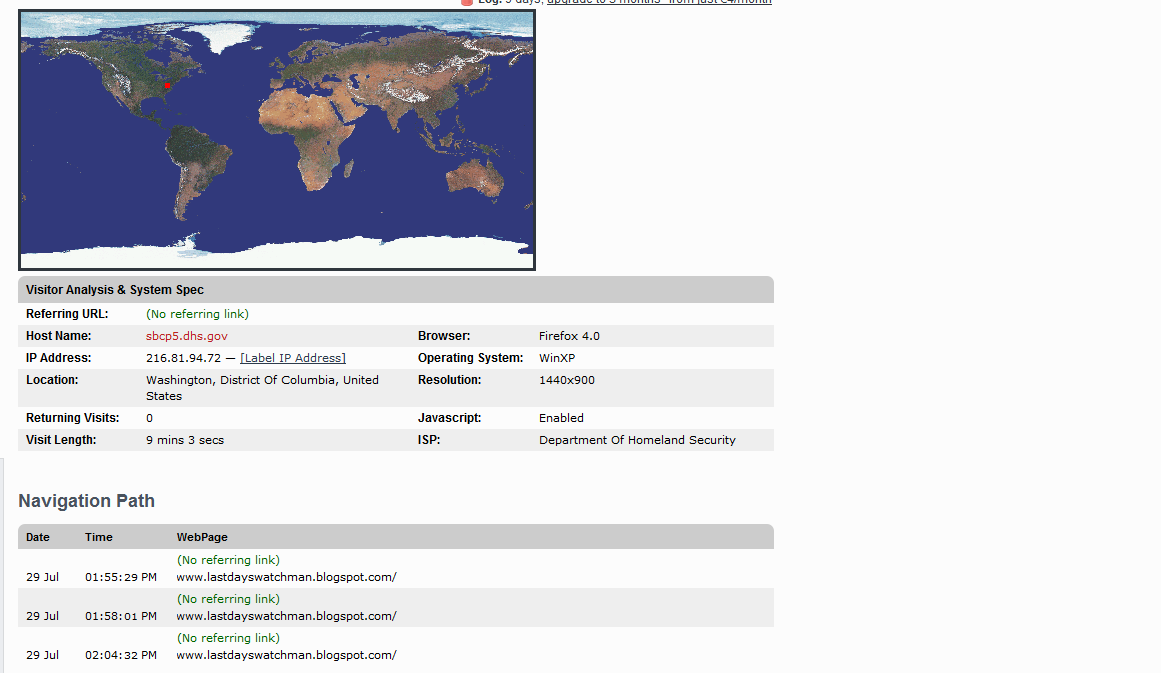Click the Date column header
The width and height of the screenshot is (1161, 673).
[x=38, y=538]
